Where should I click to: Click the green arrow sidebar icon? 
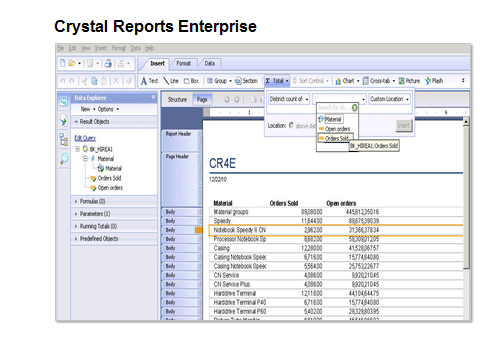63,121
